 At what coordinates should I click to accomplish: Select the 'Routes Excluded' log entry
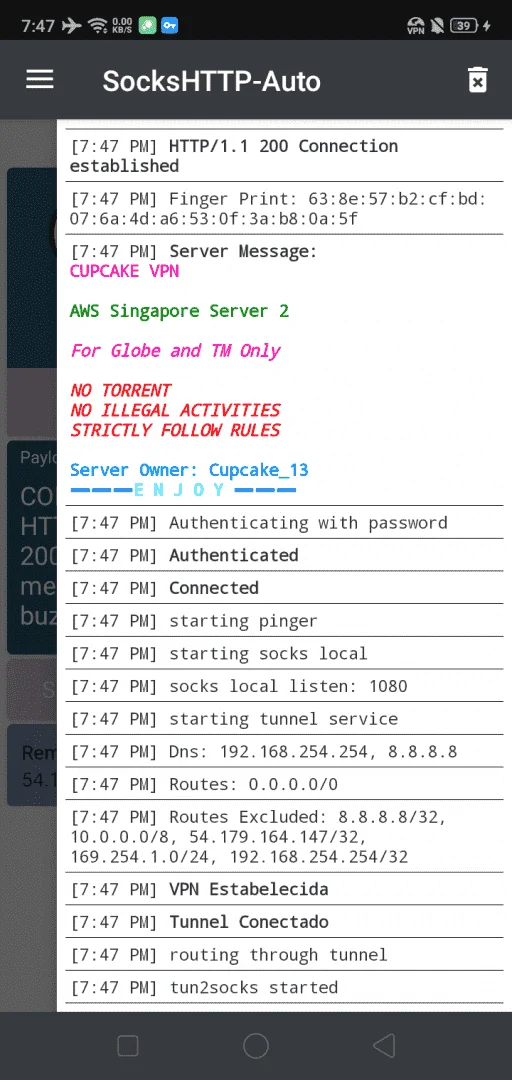click(285, 837)
